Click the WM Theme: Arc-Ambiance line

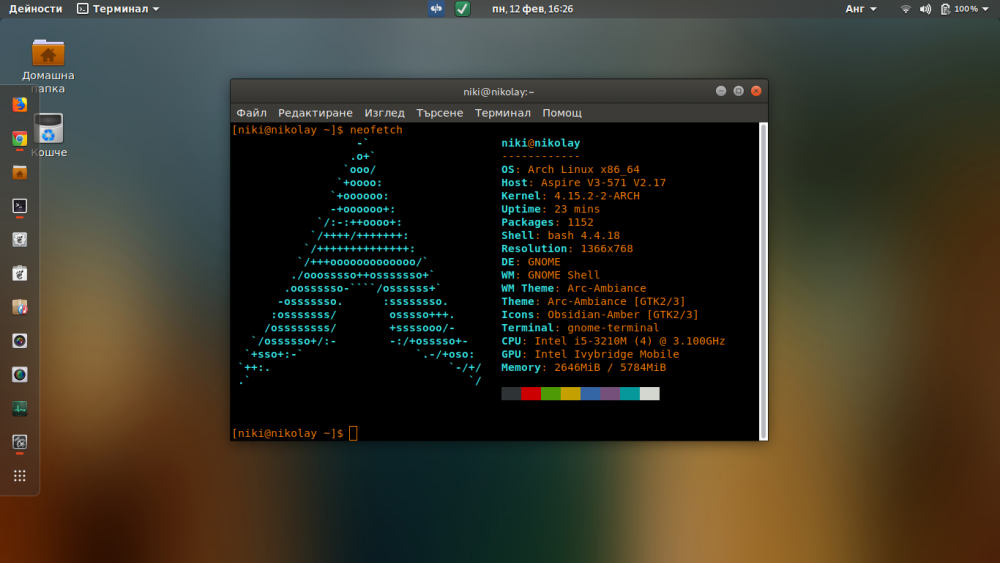click(x=573, y=288)
